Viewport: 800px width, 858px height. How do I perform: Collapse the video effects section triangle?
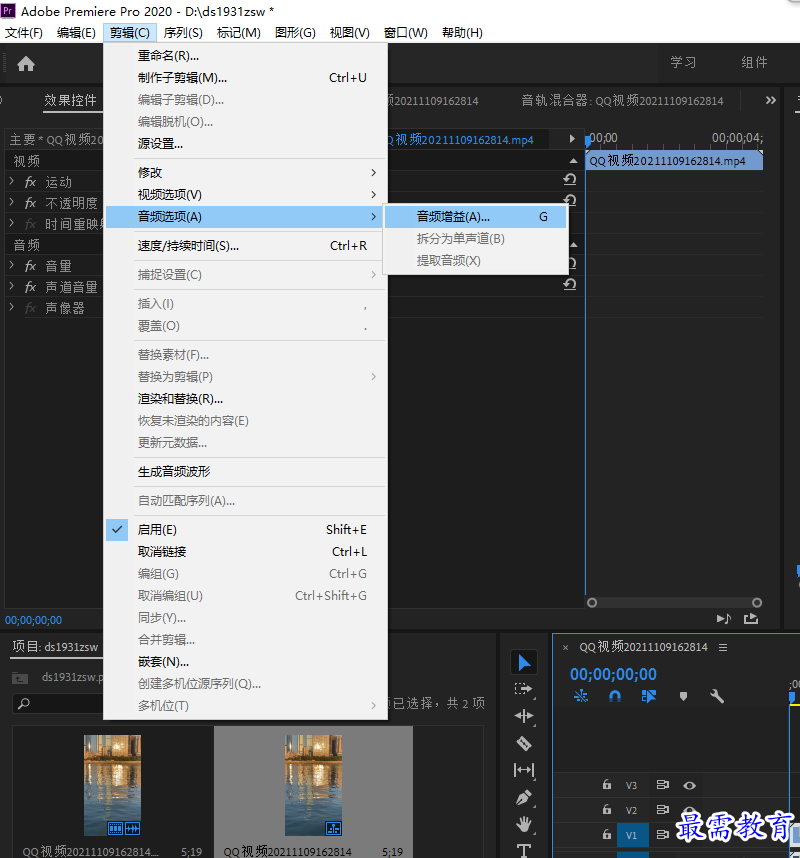573,161
